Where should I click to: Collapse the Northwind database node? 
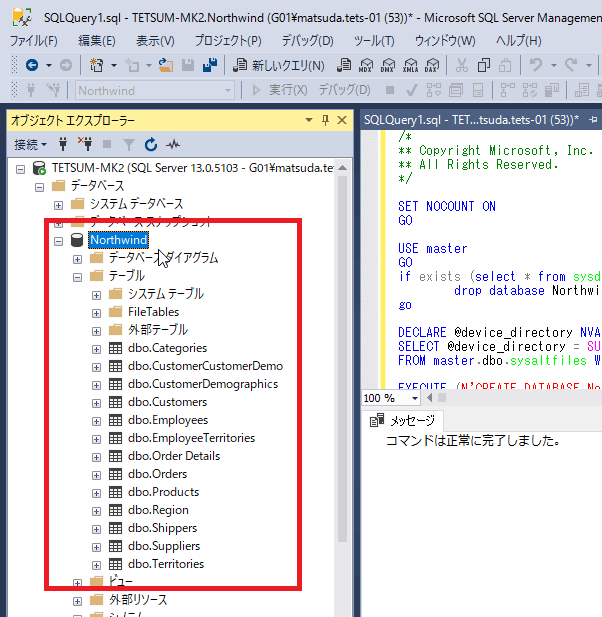coord(59,240)
